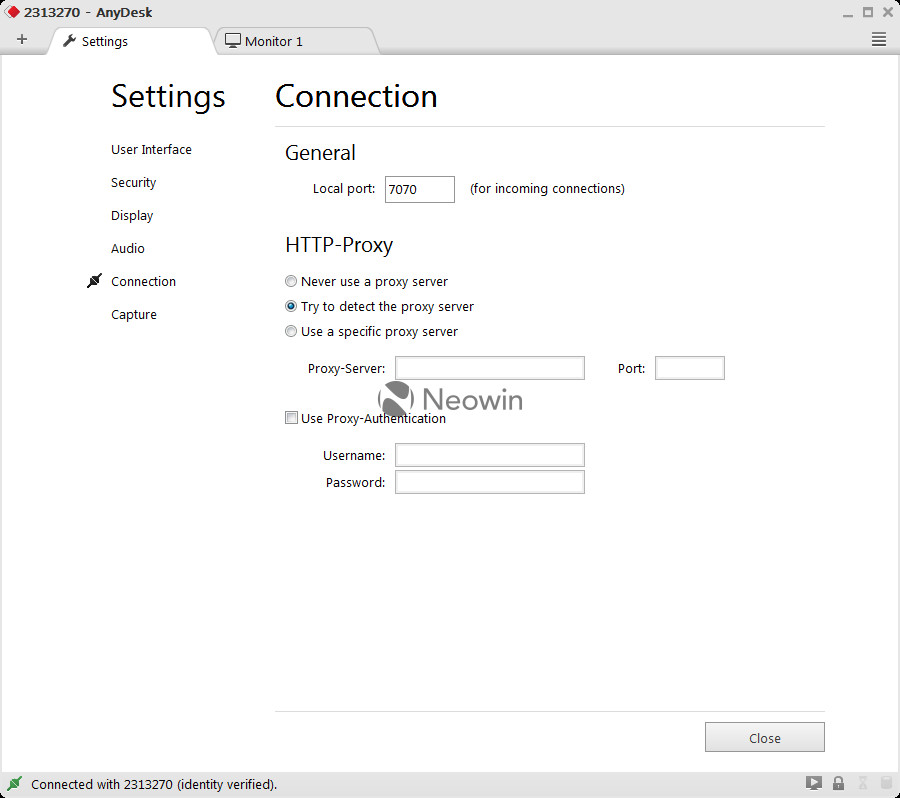Open Audio settings section

pyautogui.click(x=127, y=249)
